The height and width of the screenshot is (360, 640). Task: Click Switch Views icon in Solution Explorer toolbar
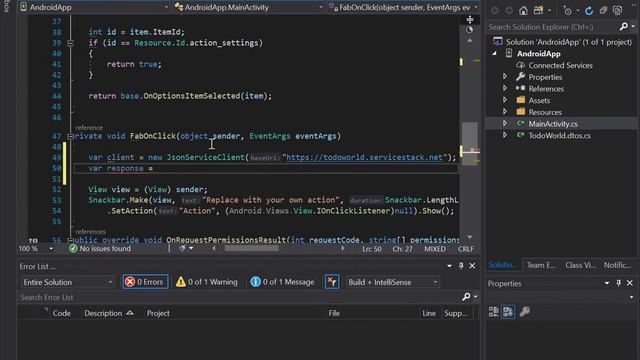point(538,11)
